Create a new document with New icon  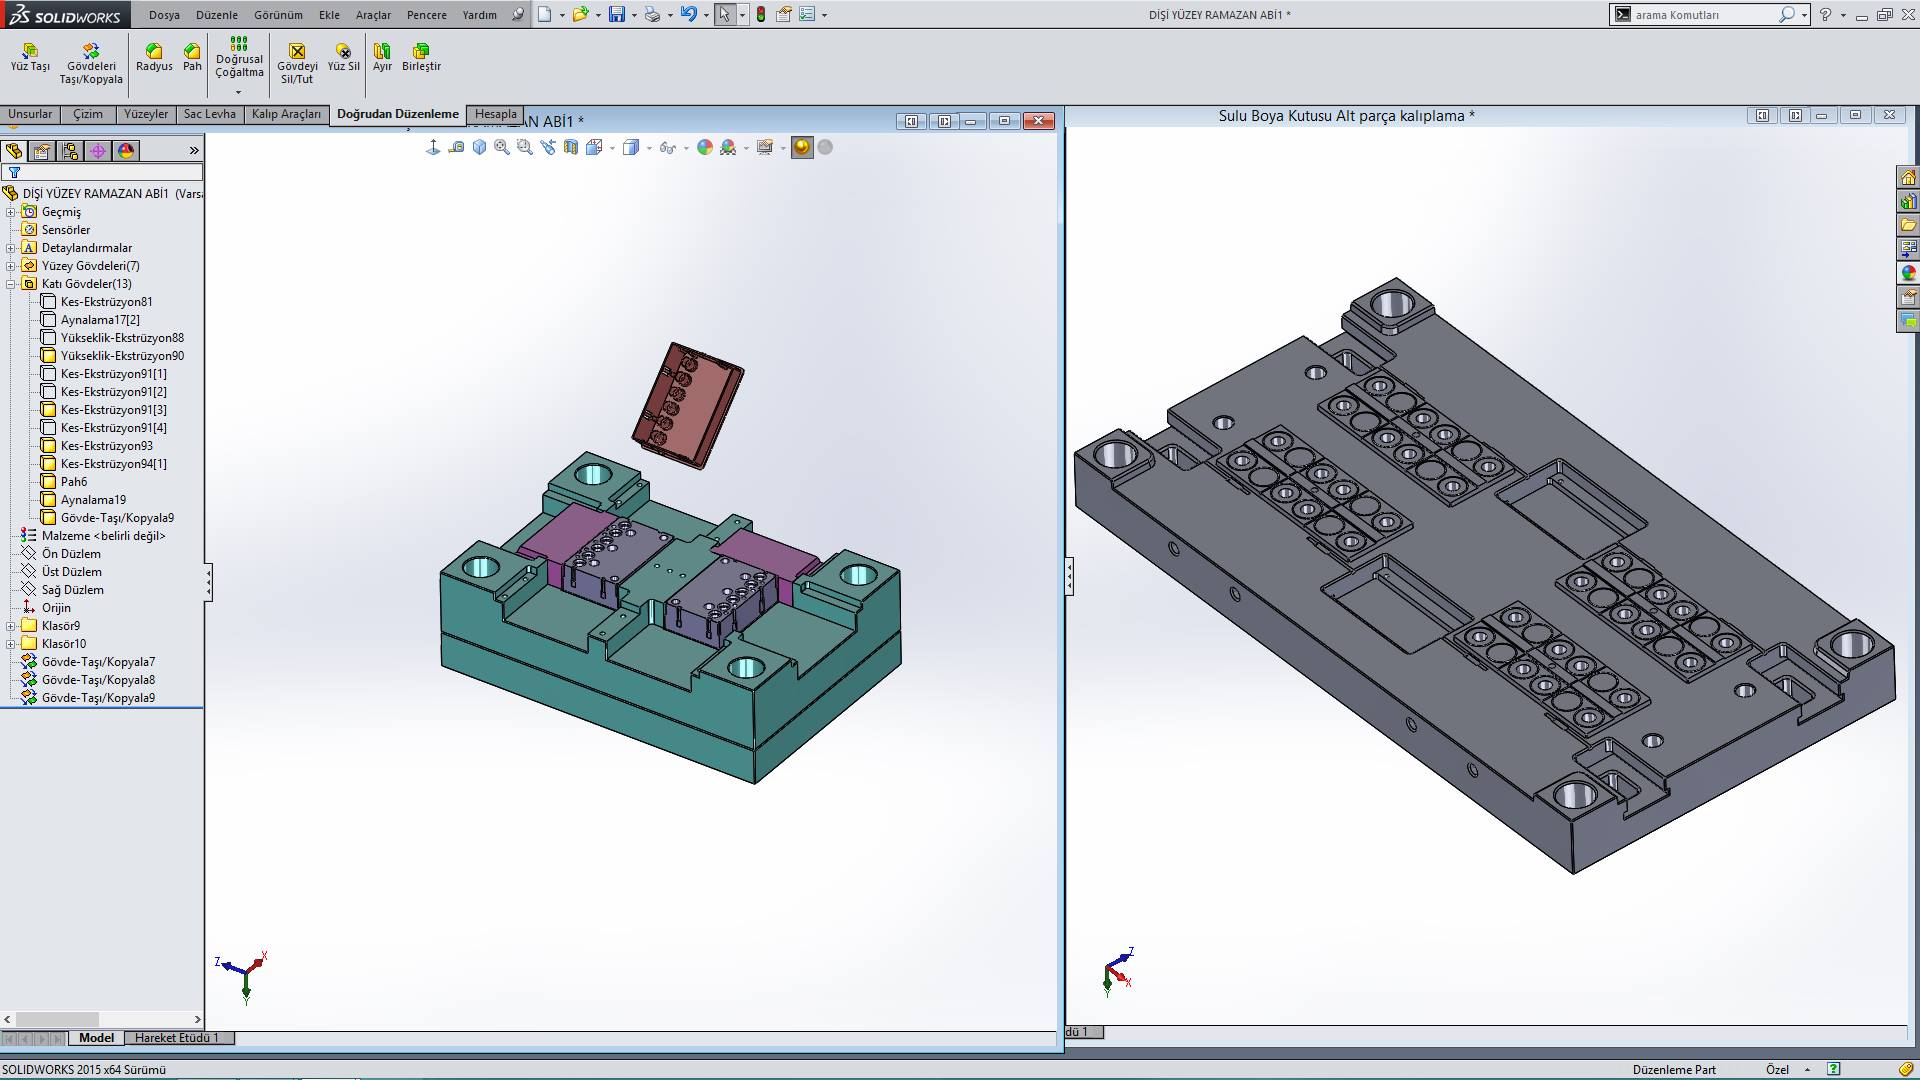(544, 14)
